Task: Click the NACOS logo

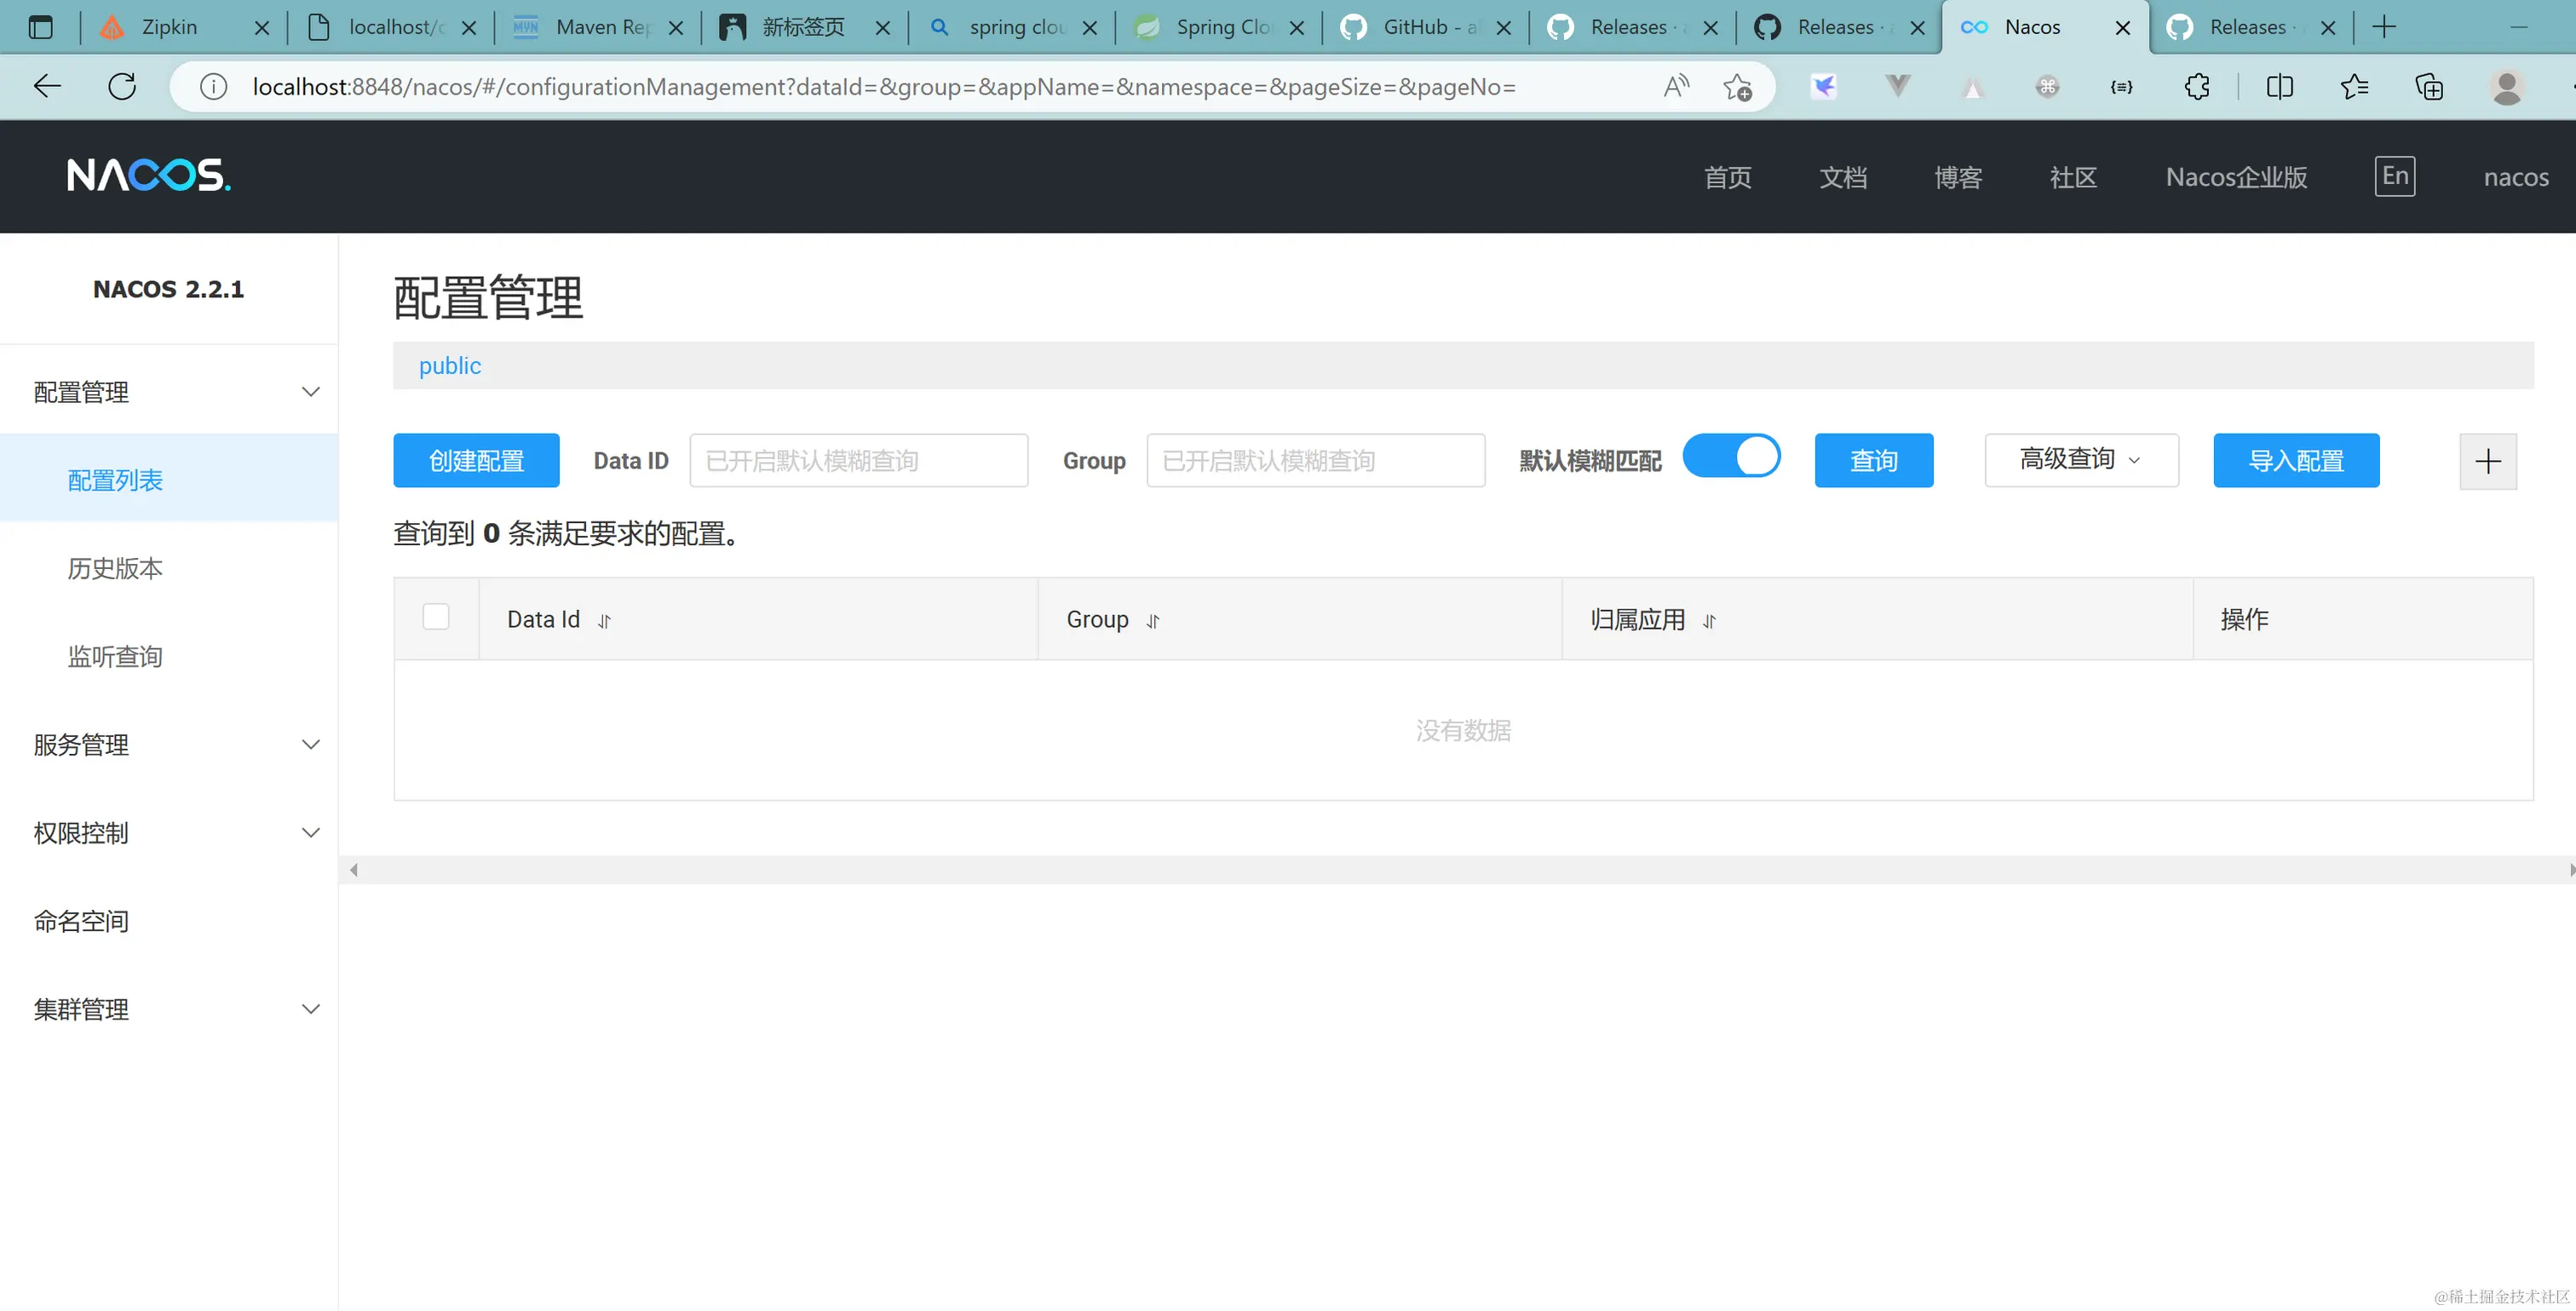Action: (149, 176)
